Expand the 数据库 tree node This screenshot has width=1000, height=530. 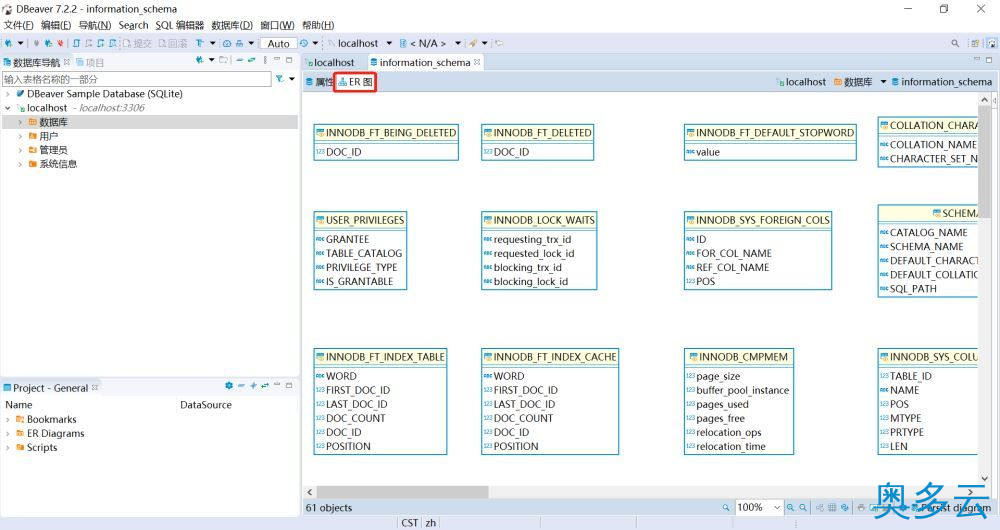tap(20, 122)
